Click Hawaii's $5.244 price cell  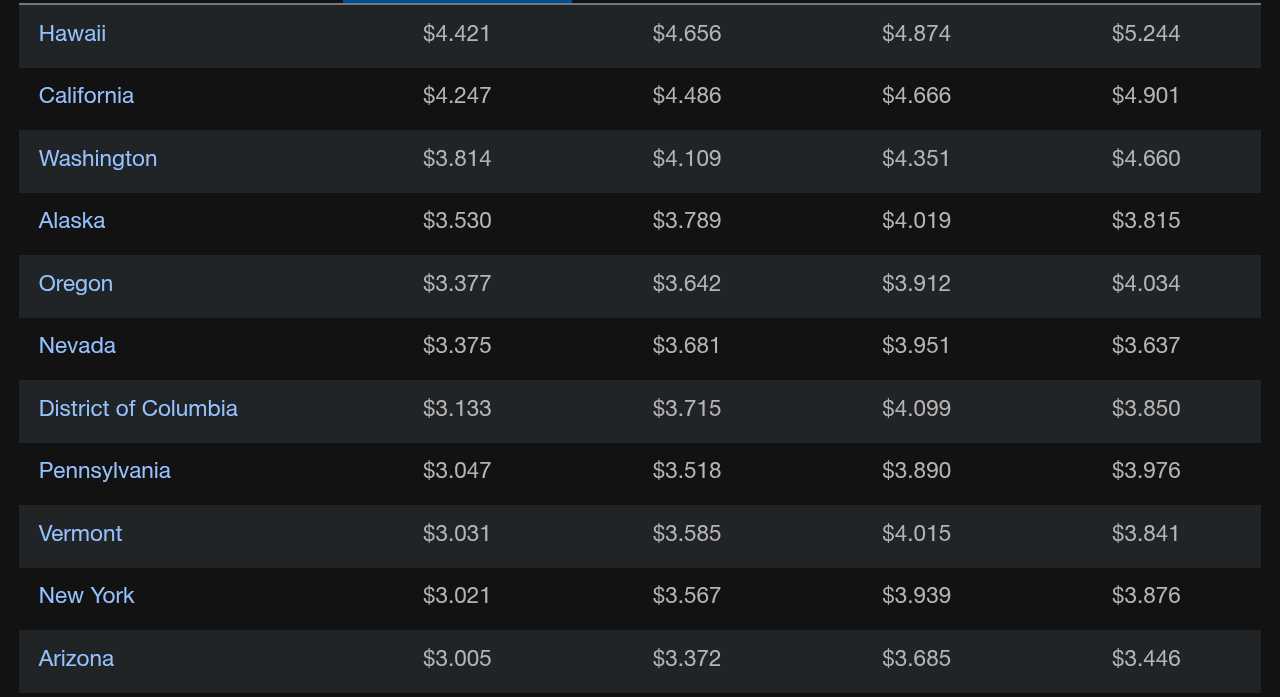click(1146, 34)
